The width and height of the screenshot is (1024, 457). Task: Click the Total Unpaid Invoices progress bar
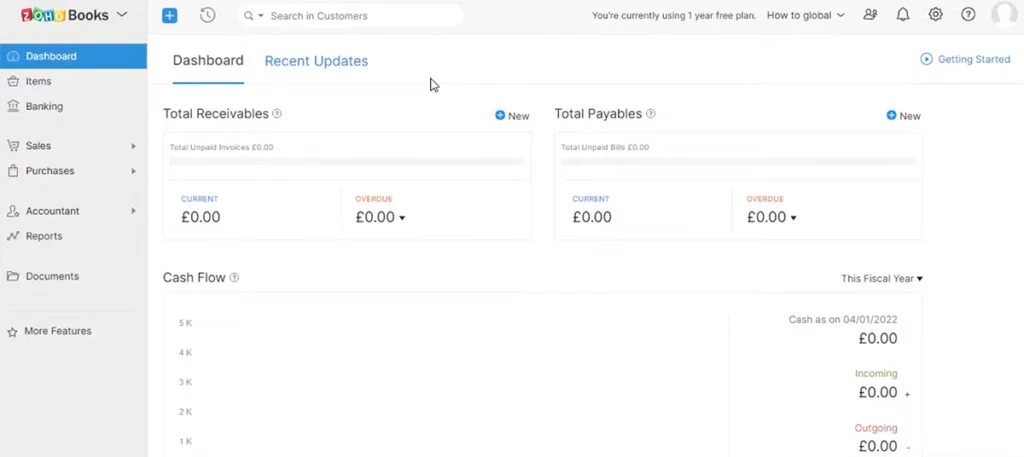[347, 161]
